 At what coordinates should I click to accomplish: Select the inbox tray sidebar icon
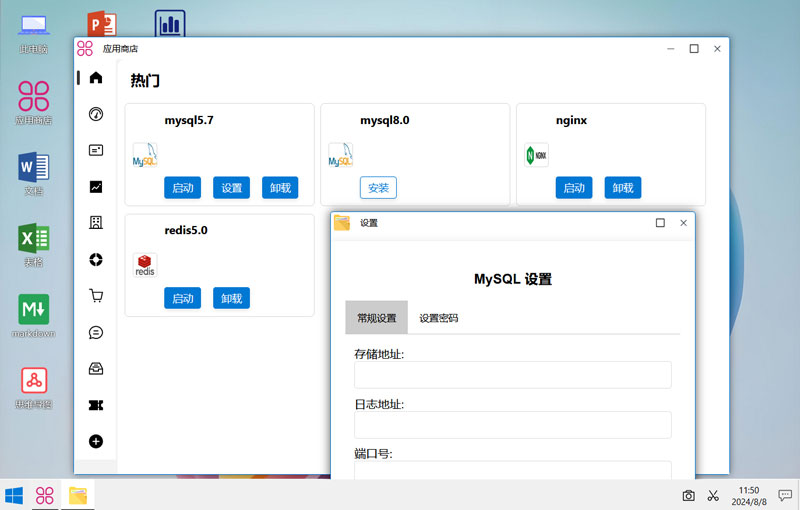tap(96, 369)
